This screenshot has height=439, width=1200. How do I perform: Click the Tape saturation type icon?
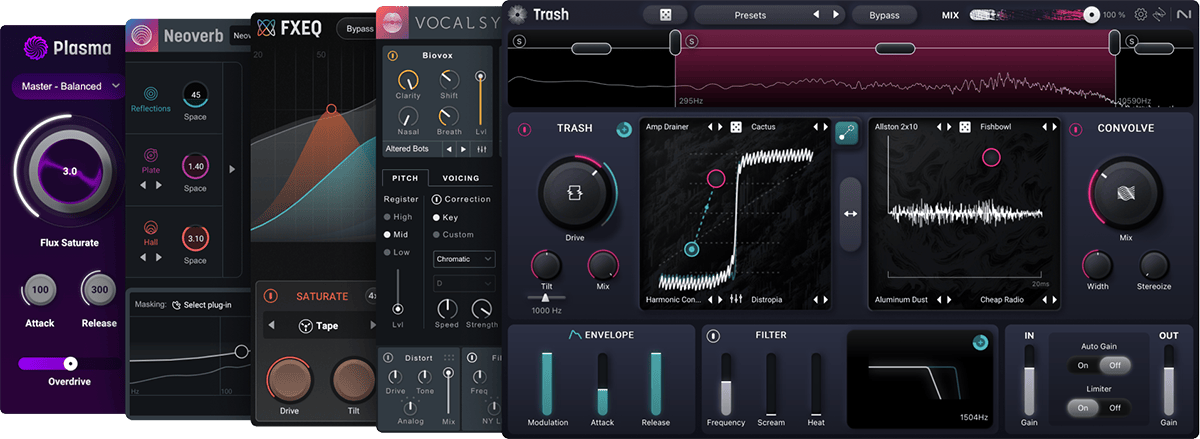click(x=306, y=326)
